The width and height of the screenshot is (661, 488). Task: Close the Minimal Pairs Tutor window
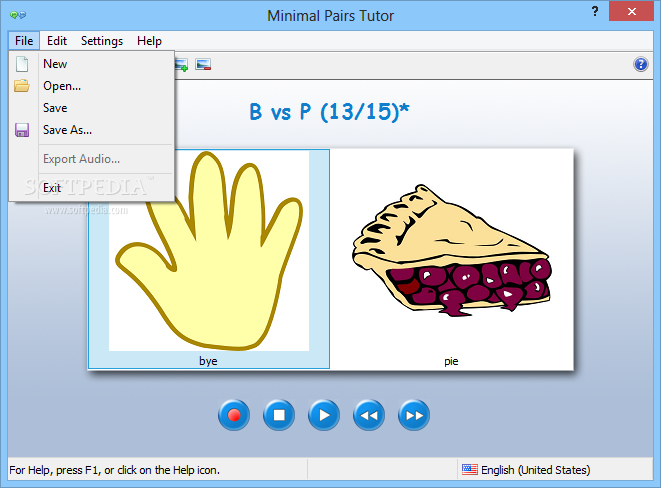click(631, 11)
